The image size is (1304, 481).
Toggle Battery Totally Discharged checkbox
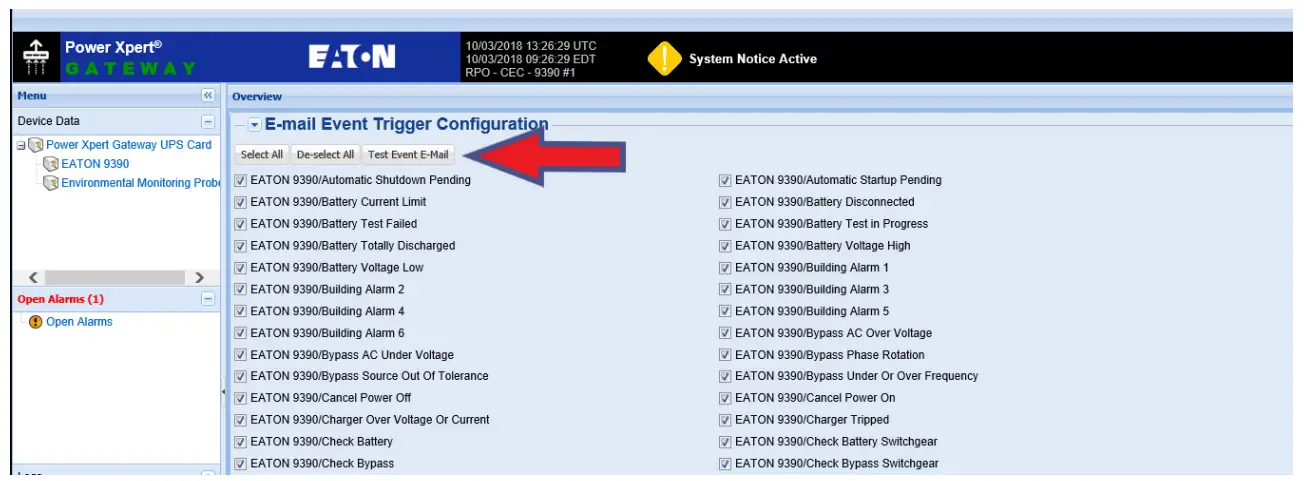240,246
